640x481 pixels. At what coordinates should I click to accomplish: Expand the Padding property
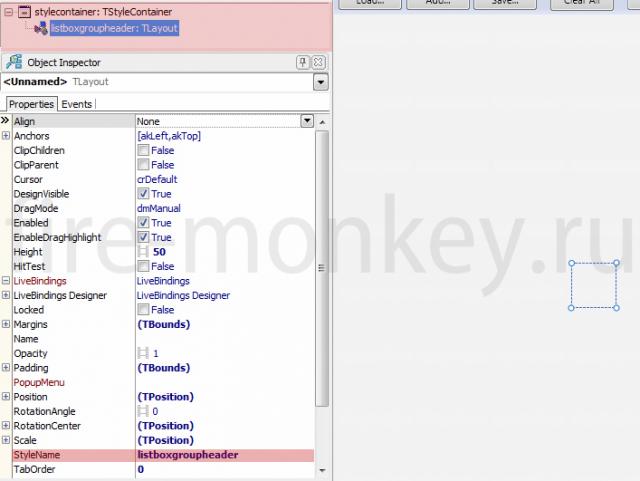pos(6,367)
